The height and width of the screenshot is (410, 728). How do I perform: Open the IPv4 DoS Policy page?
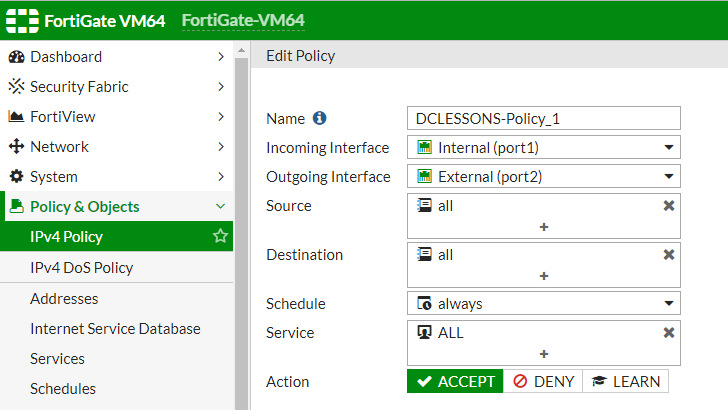pos(82,267)
